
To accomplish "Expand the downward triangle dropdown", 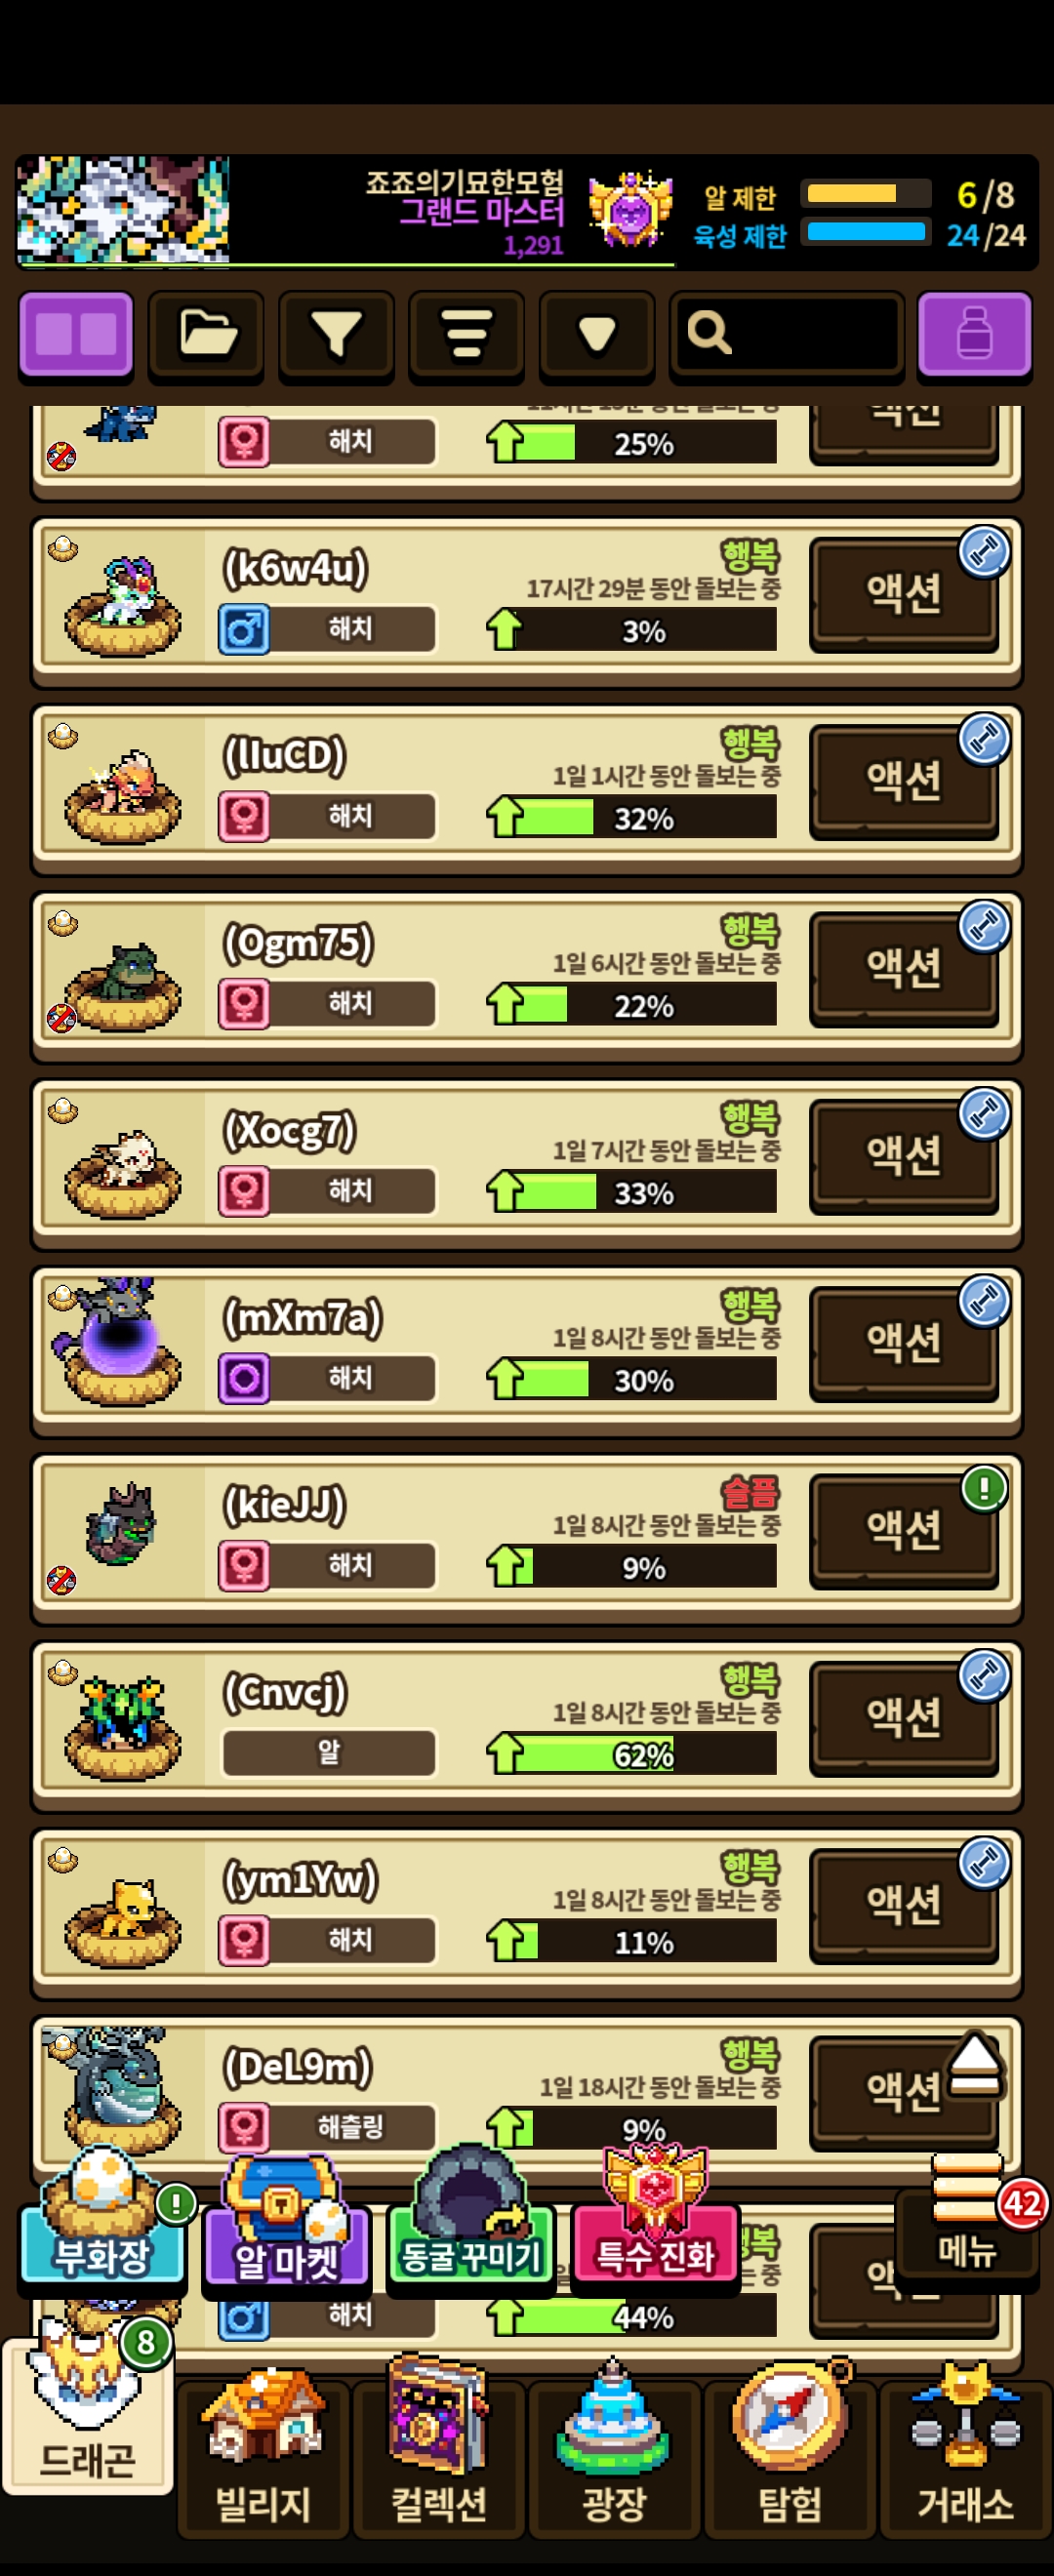I will click(x=597, y=336).
